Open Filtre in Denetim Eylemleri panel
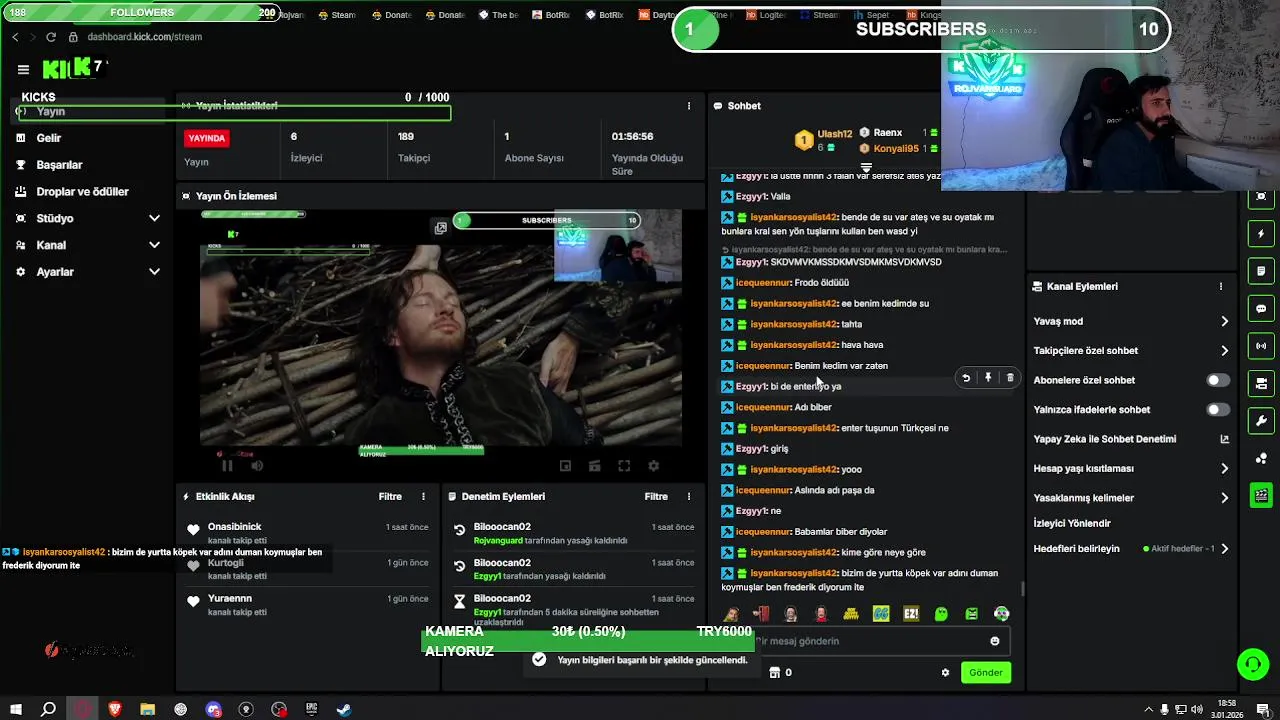The image size is (1280, 720). [x=656, y=496]
